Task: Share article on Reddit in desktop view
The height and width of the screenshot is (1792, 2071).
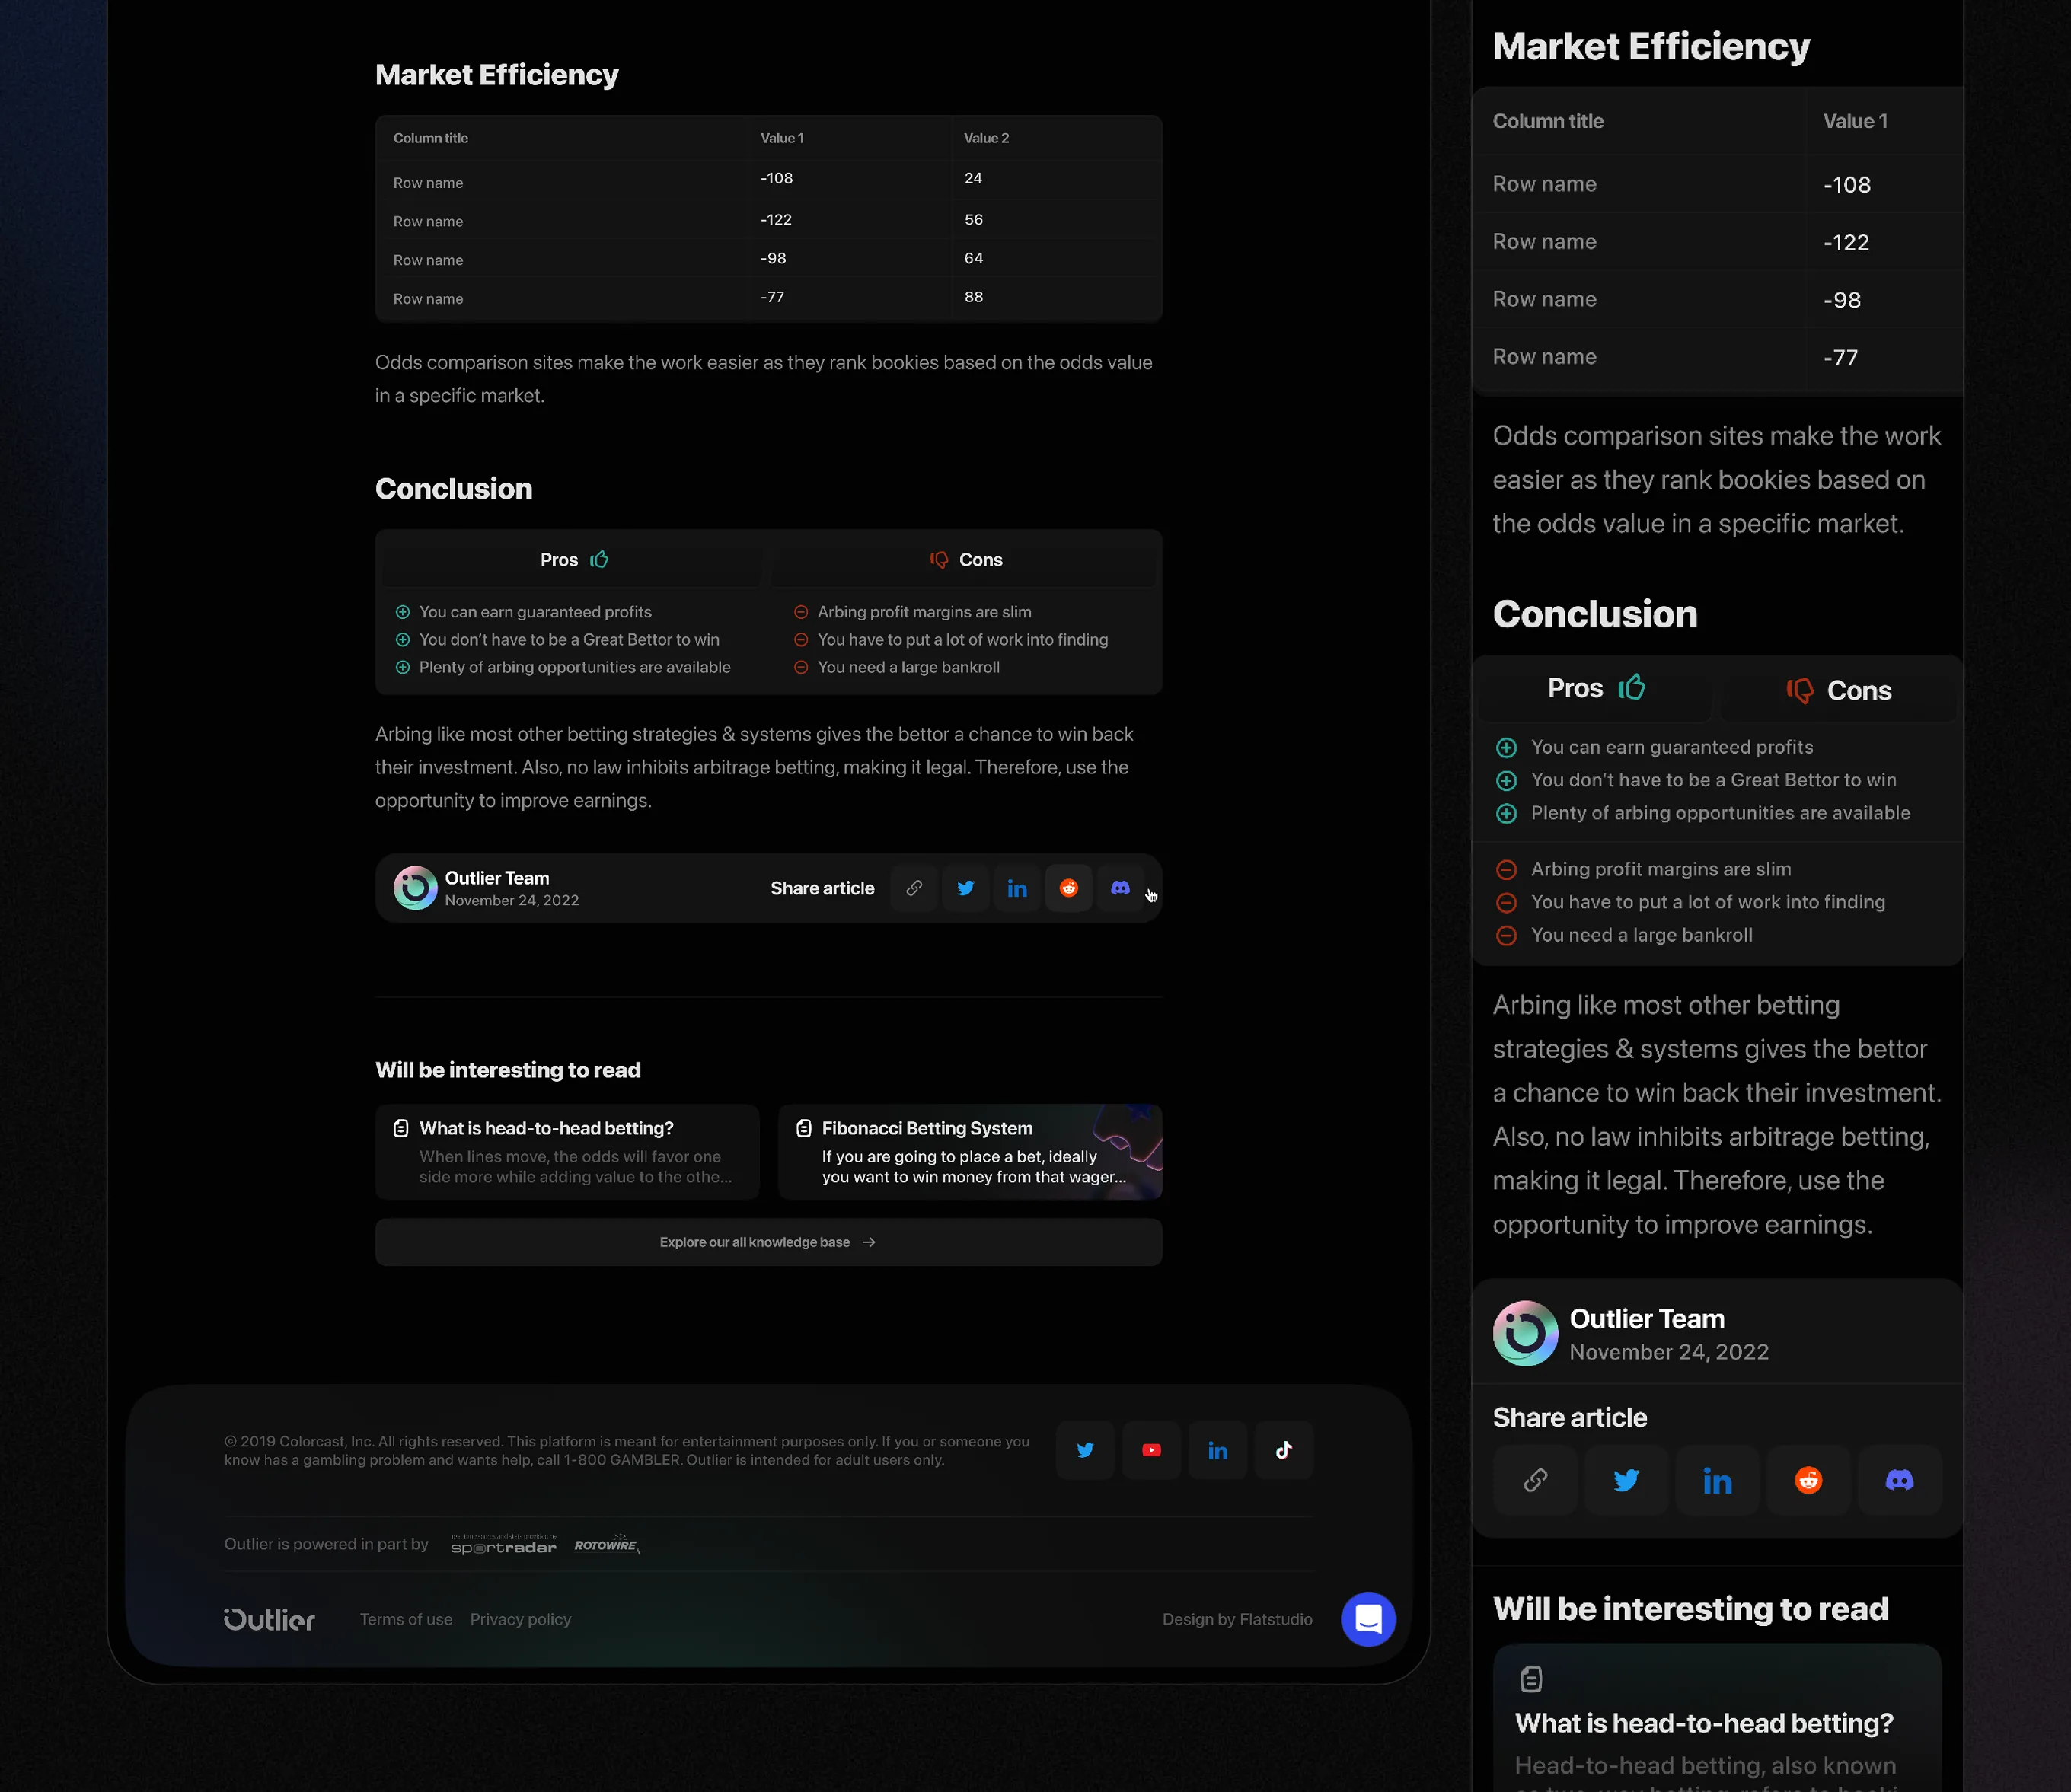Action: (1069, 888)
